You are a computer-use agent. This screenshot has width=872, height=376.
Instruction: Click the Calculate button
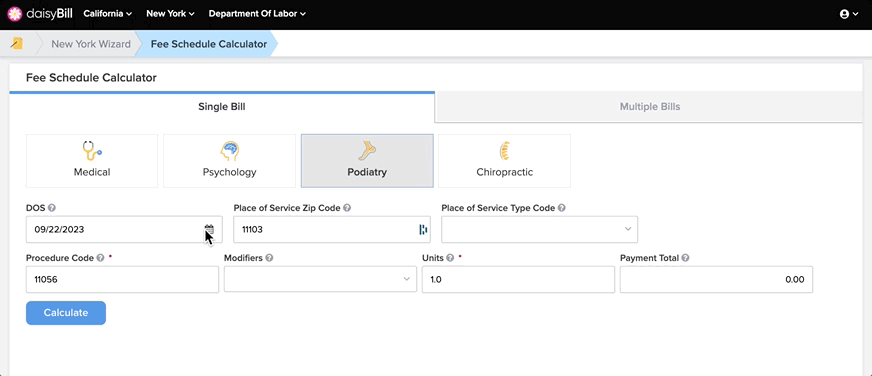pyautogui.click(x=66, y=313)
